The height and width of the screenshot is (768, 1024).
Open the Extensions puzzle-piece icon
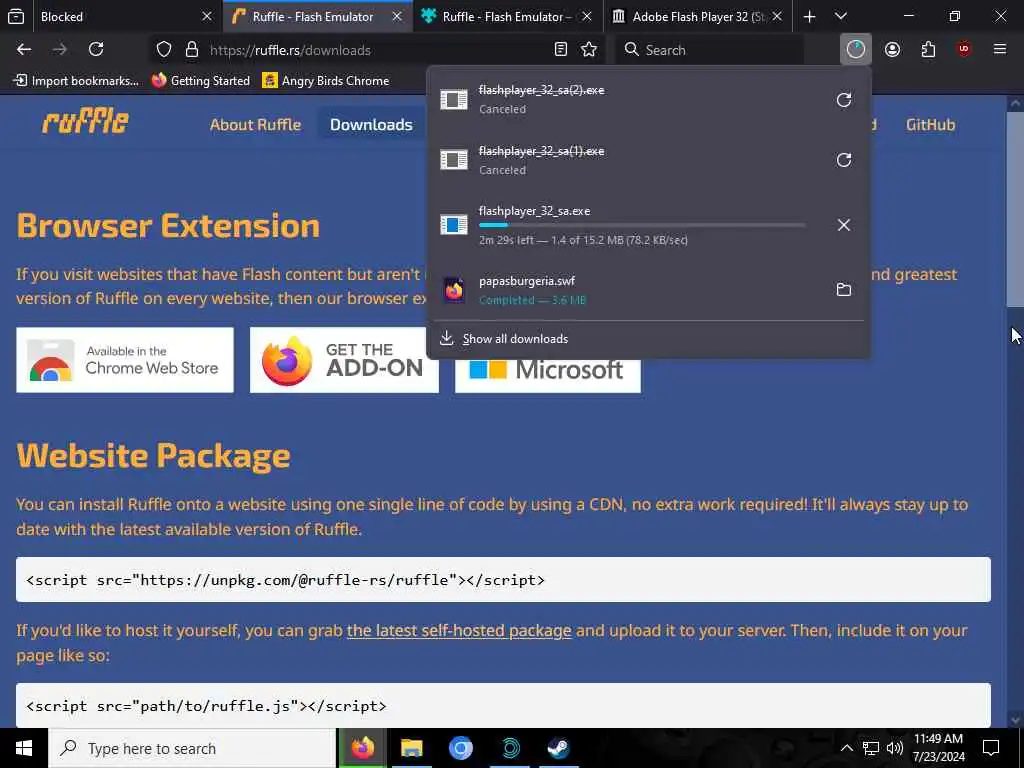928,50
